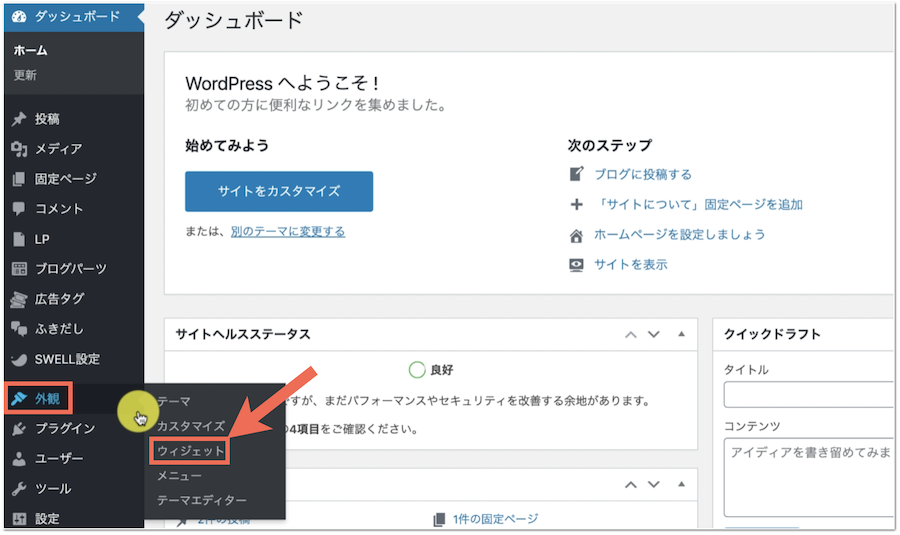Viewport: 900px width, 535px height.
Task: Choose カスタマイズ in the 外観 flyout
Action: pos(190,426)
